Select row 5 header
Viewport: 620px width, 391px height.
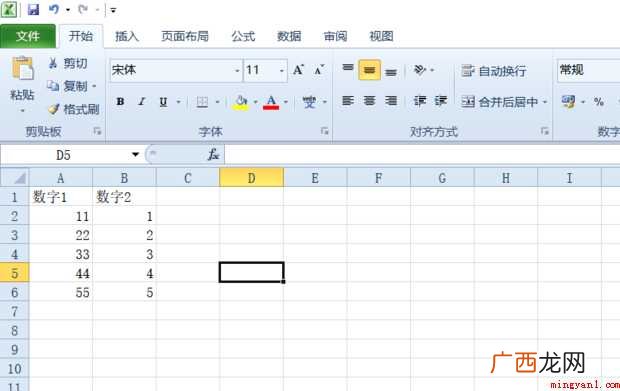pos(14,273)
